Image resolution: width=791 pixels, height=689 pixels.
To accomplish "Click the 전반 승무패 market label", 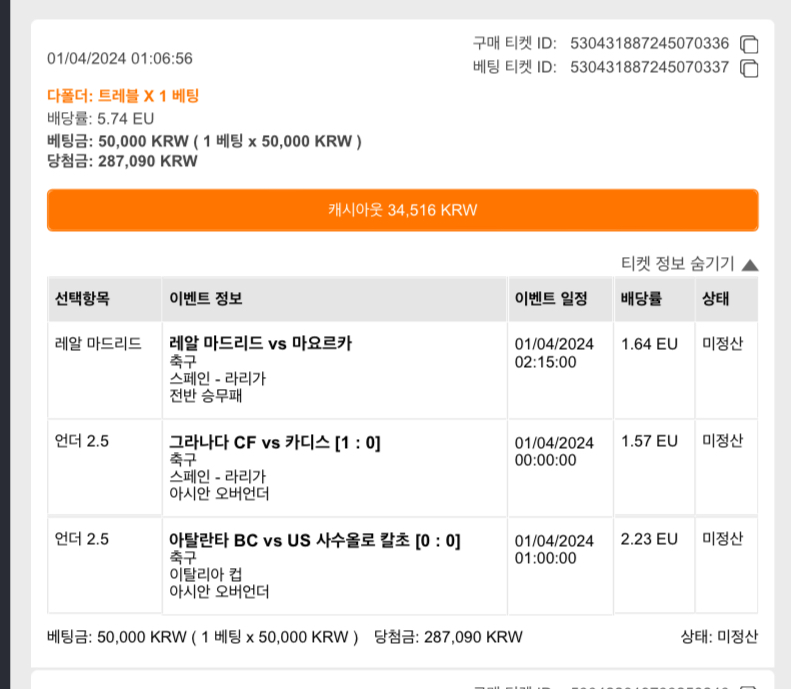I will click(205, 395).
